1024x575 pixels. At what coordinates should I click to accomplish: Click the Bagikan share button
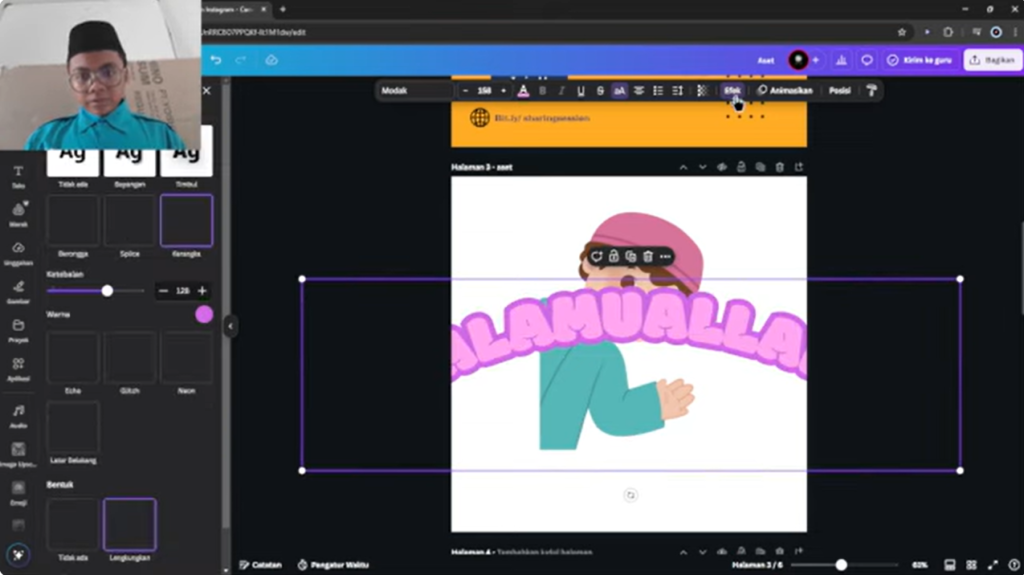coord(991,60)
